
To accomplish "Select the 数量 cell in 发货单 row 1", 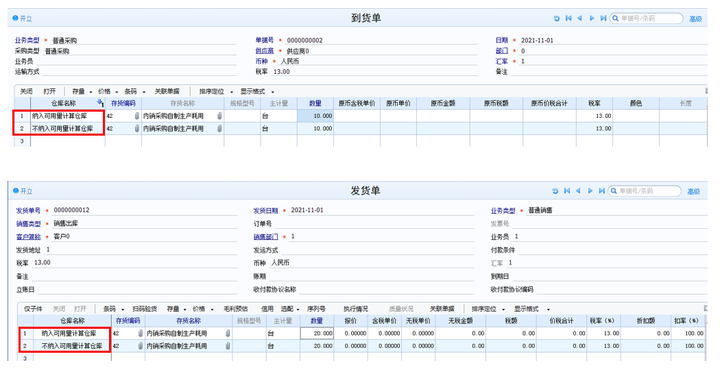I will tap(317, 333).
